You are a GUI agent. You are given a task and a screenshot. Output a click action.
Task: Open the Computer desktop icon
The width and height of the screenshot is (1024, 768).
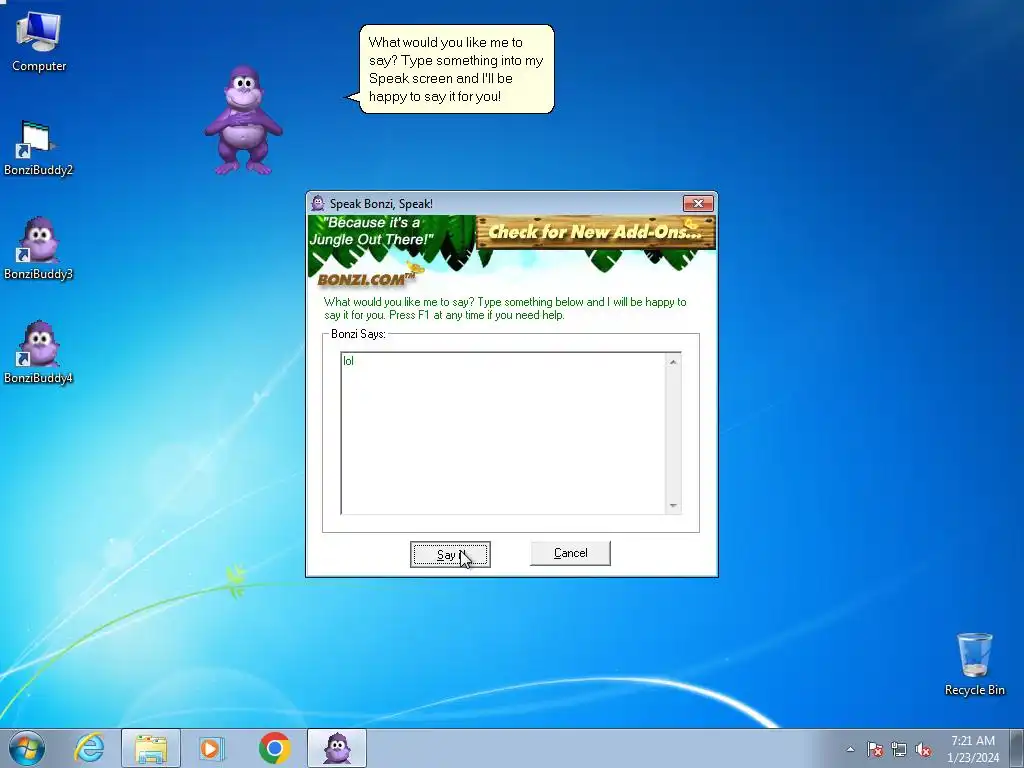39,42
